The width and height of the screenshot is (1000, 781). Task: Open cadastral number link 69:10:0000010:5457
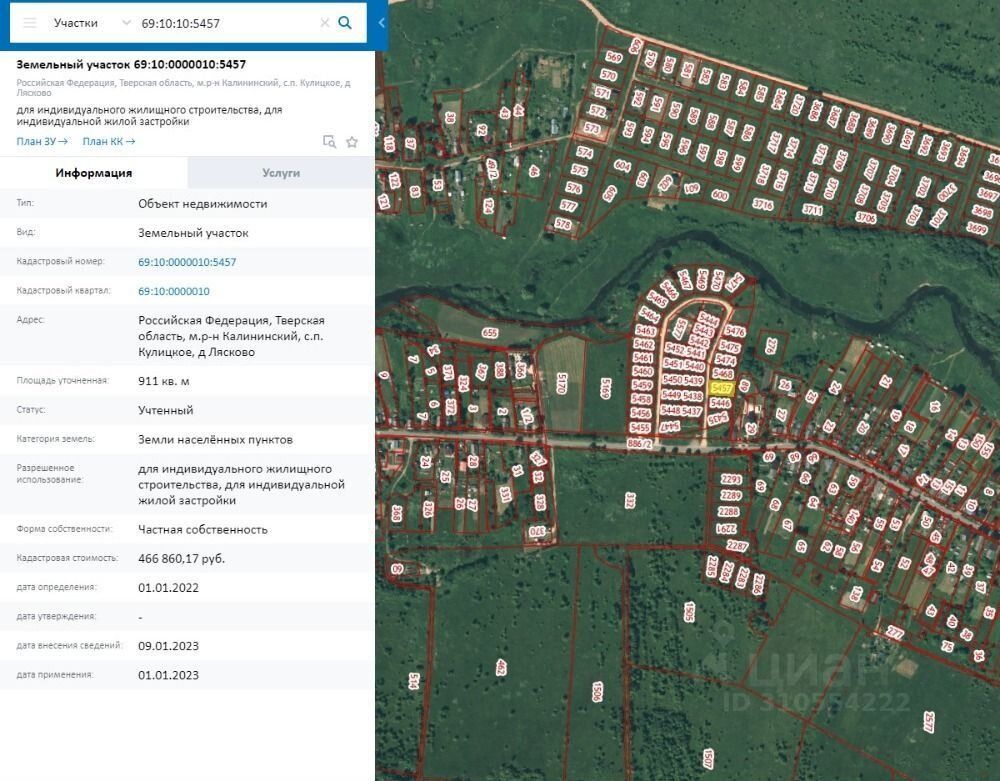click(x=187, y=262)
